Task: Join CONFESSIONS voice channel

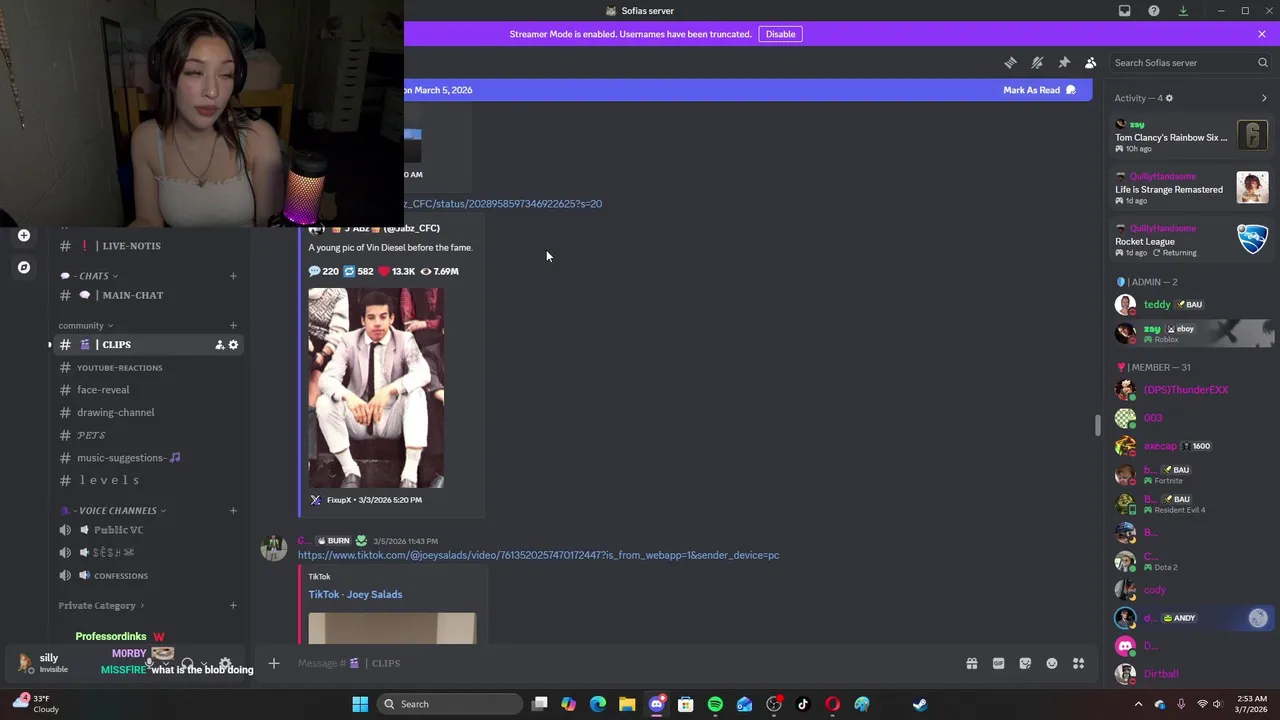Action: (x=148, y=576)
